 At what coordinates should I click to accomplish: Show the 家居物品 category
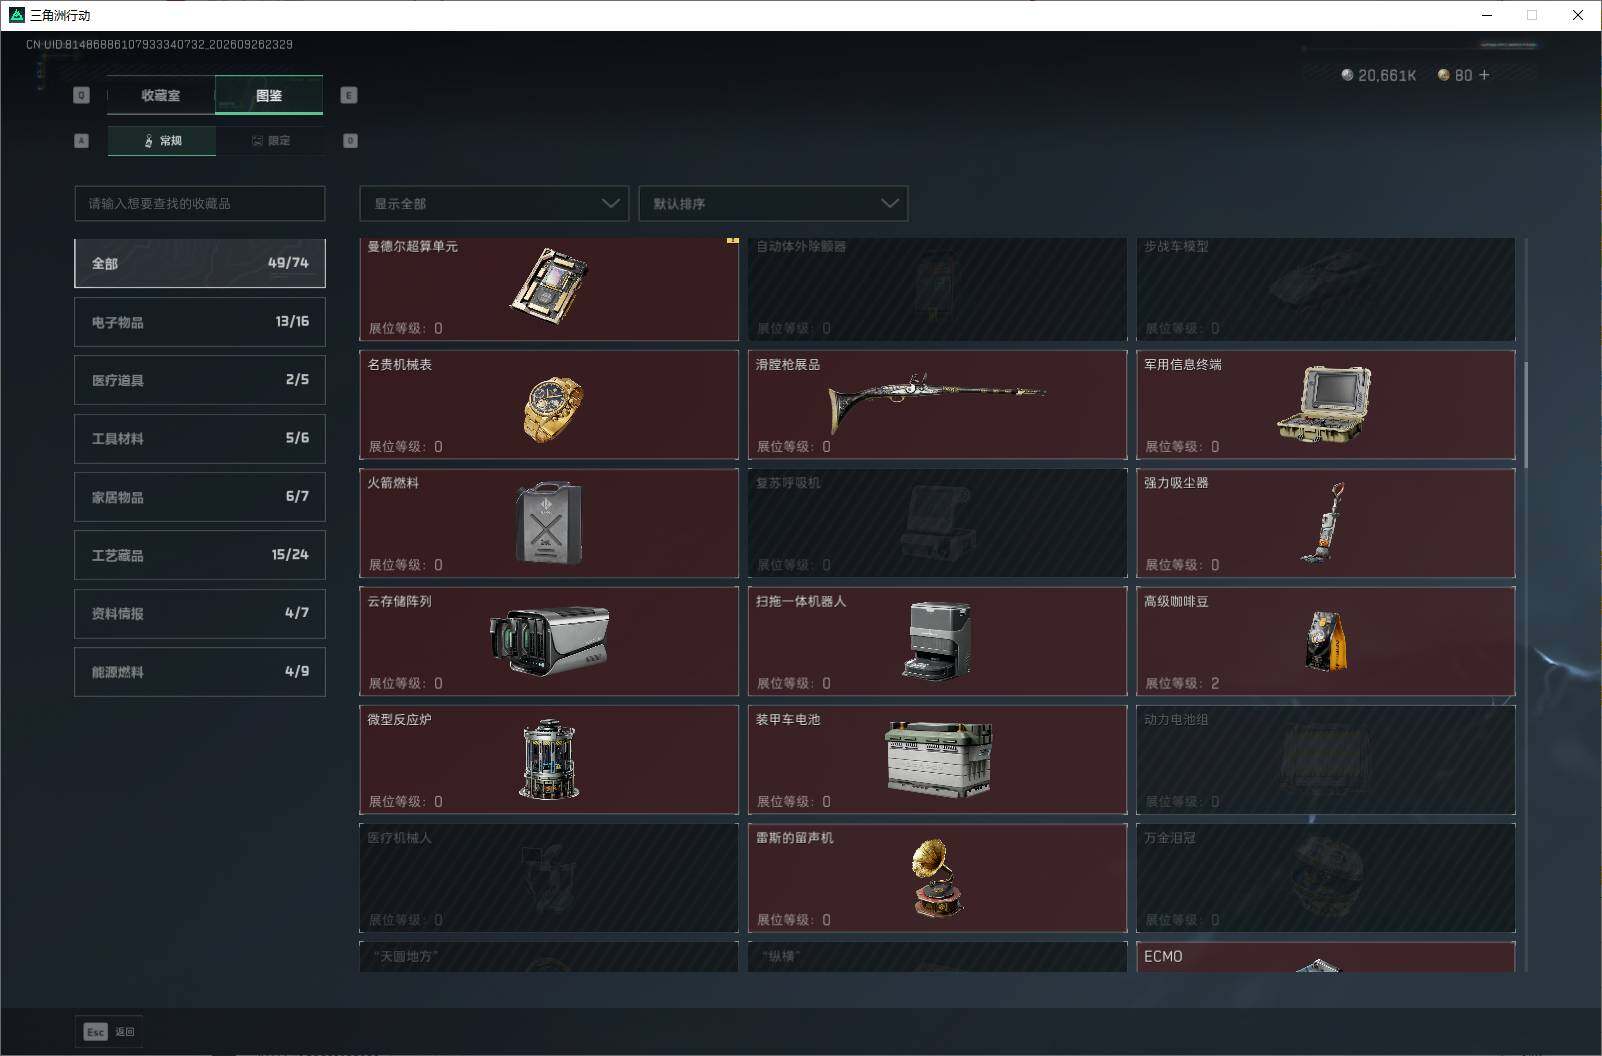200,497
